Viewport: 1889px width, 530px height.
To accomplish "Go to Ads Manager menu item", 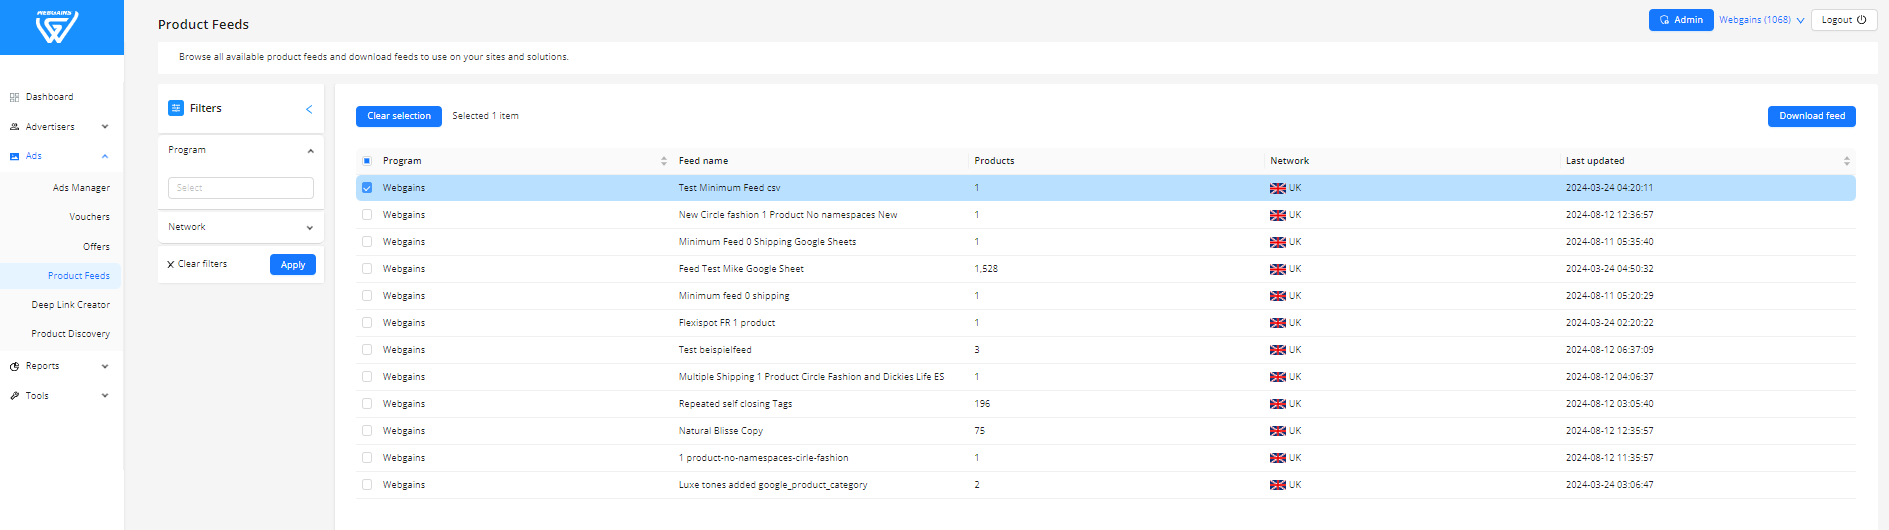I will click(81, 188).
